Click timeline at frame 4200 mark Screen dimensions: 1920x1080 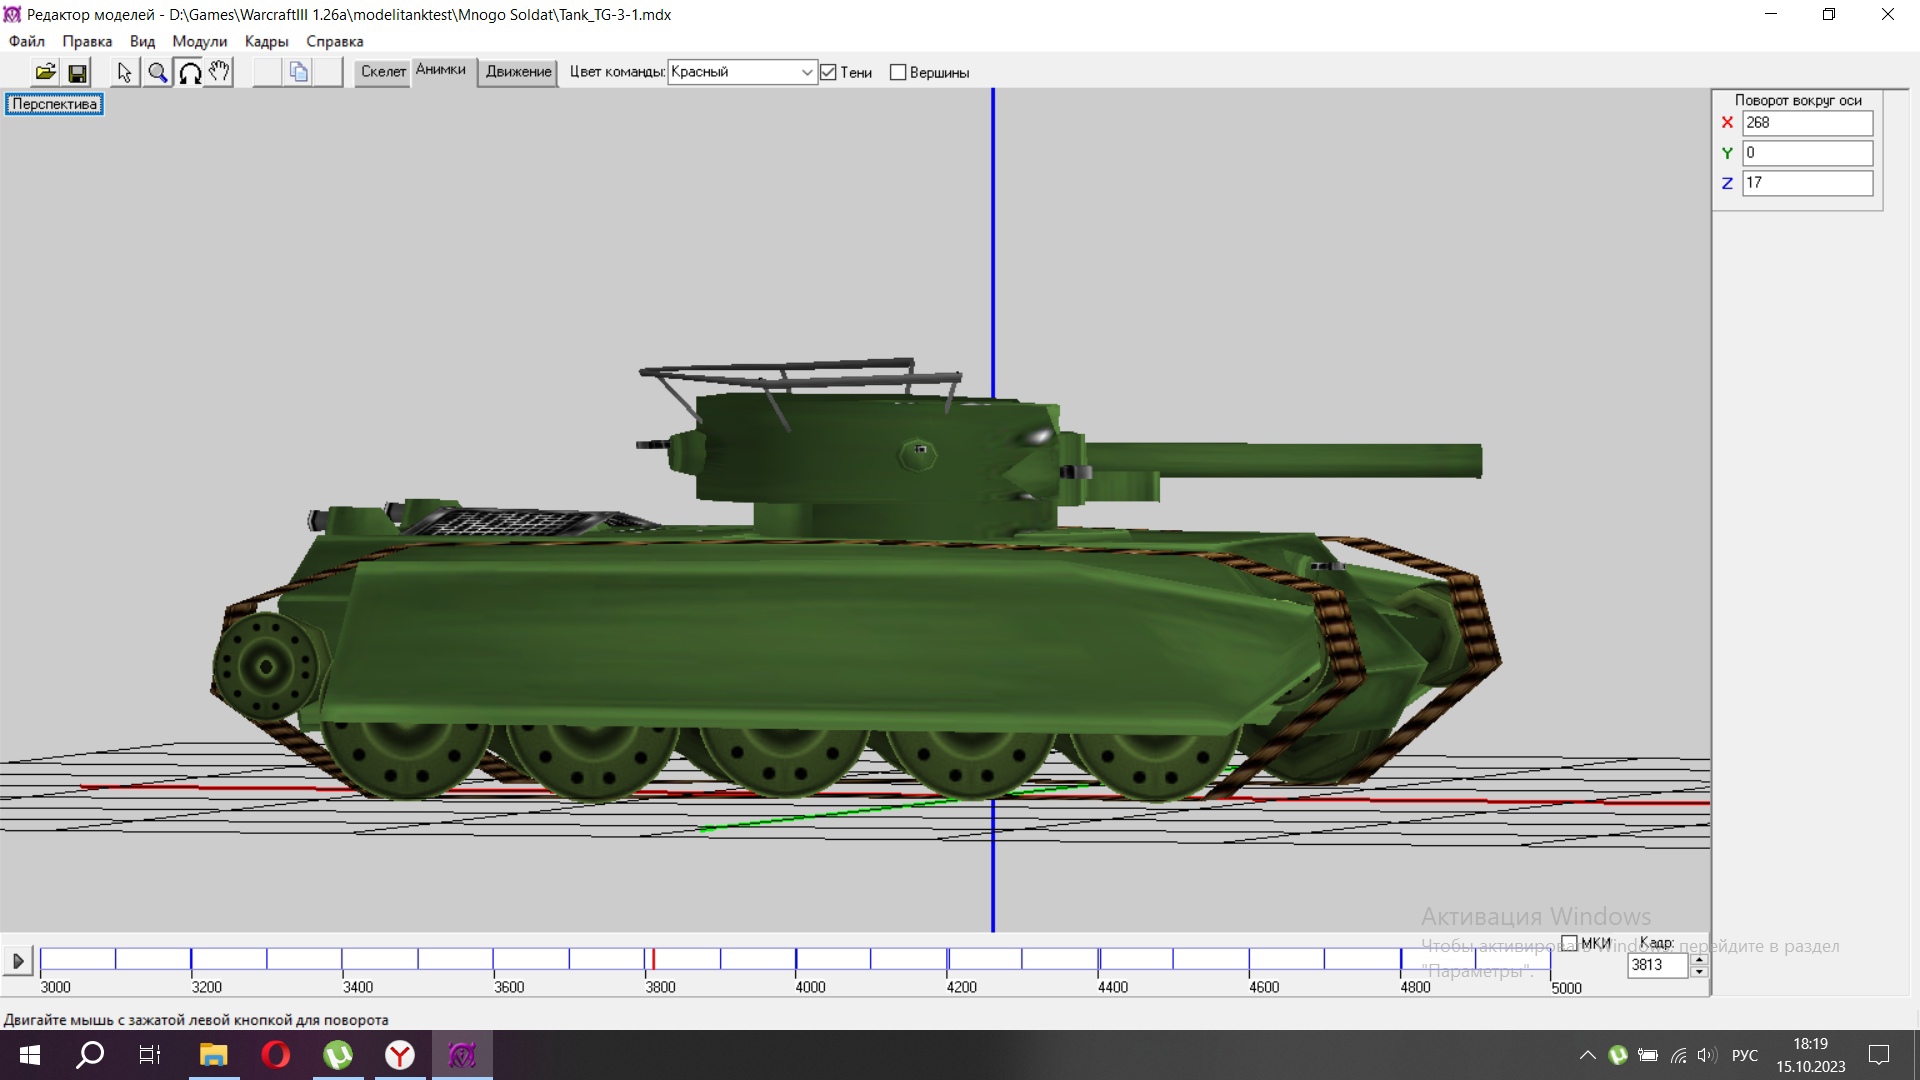click(947, 960)
